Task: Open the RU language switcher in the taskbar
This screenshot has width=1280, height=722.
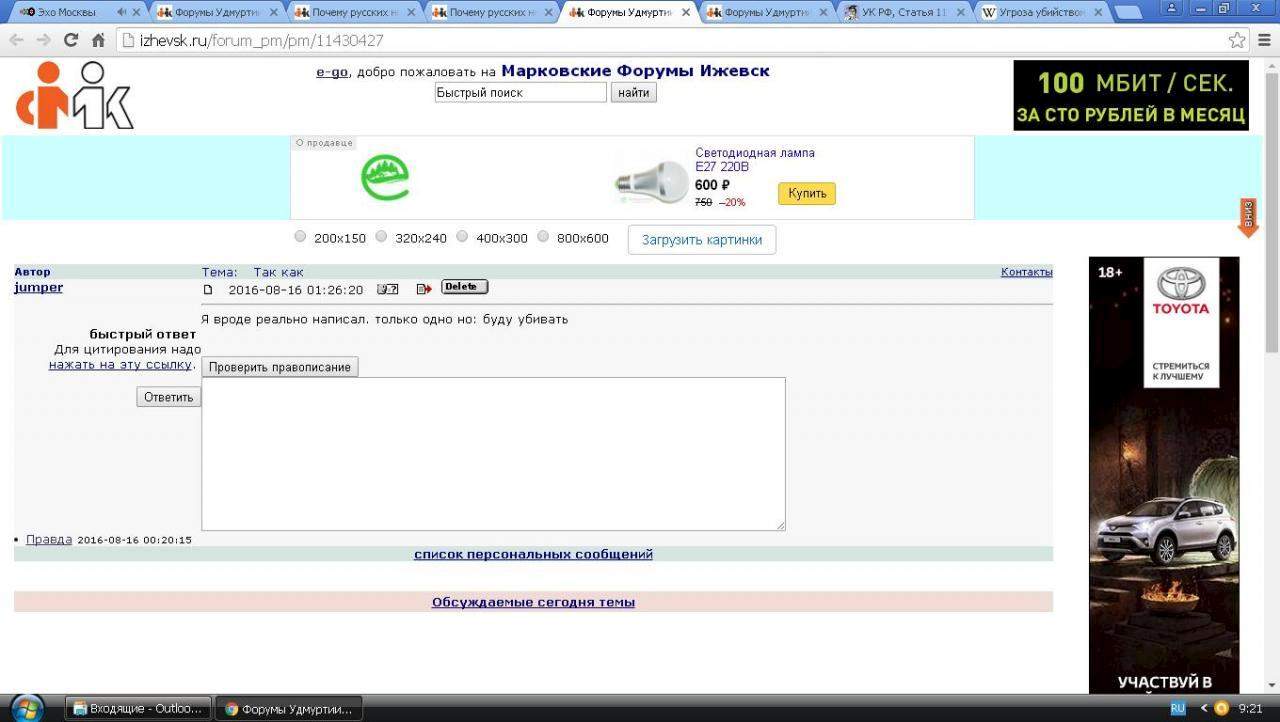Action: pos(1177,708)
